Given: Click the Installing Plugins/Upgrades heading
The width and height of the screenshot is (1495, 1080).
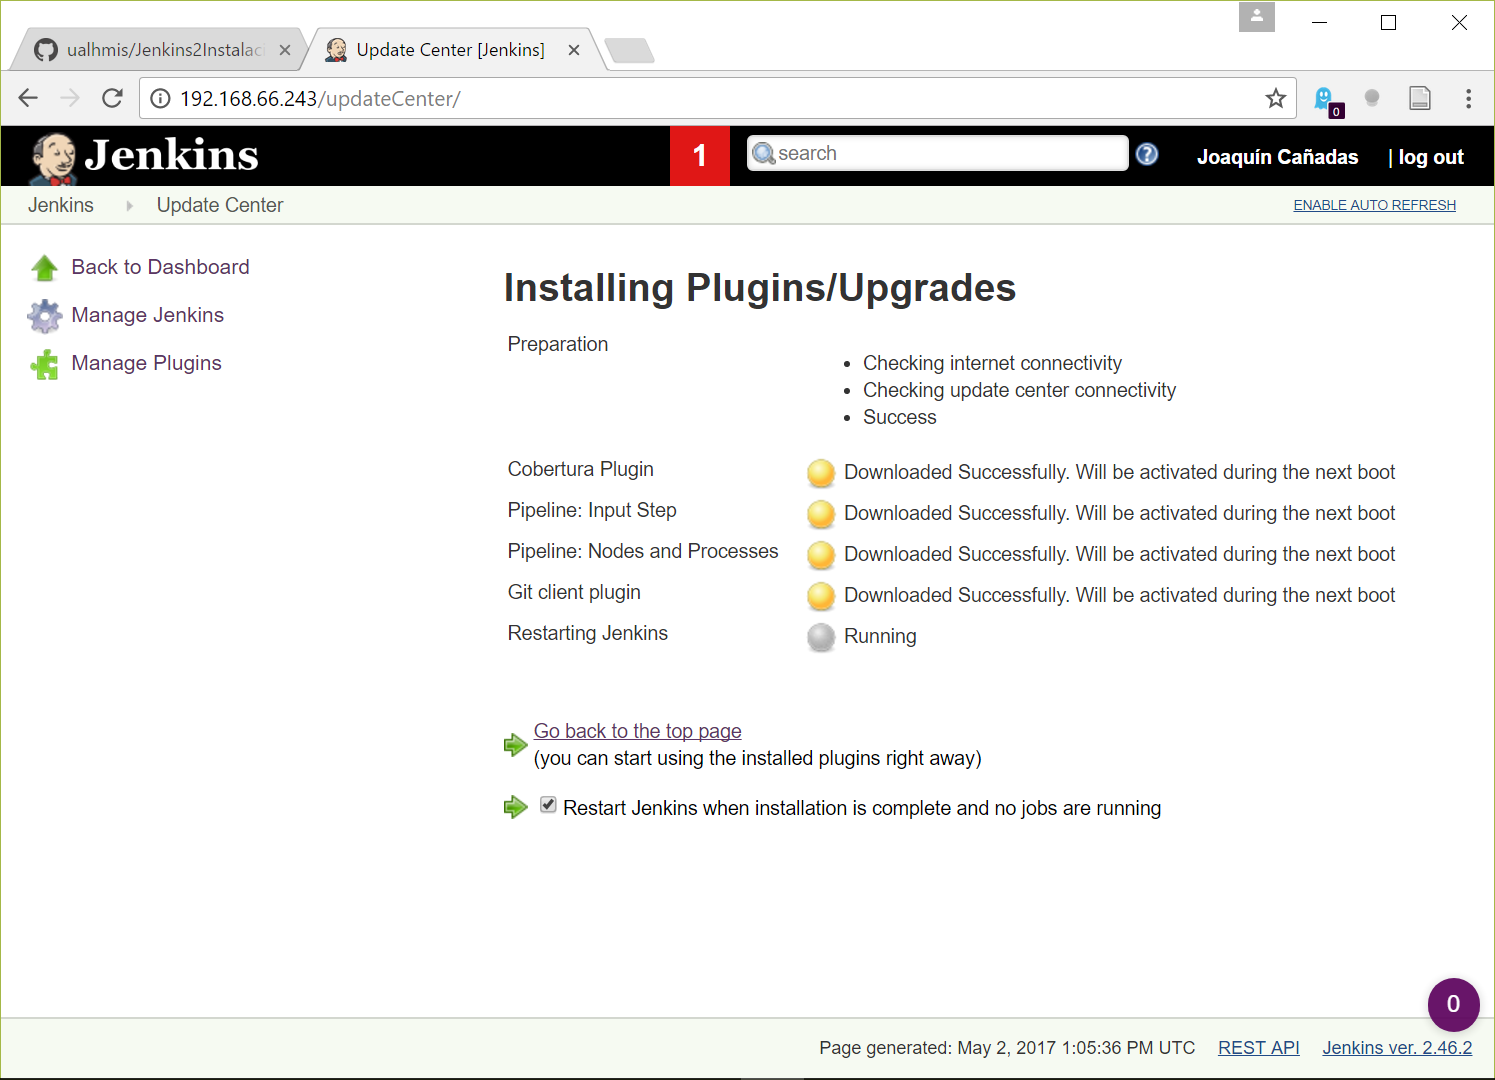Looking at the screenshot, I should point(760,288).
